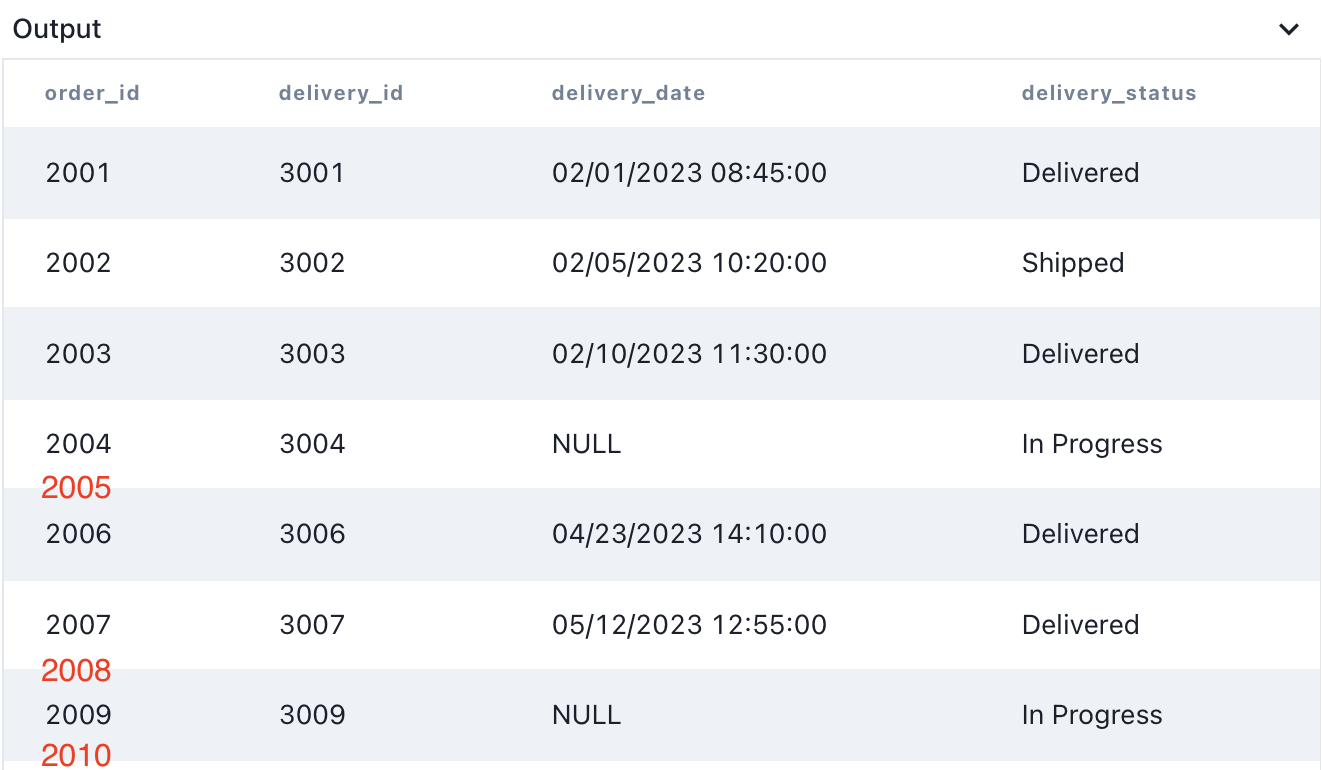Select delivery ID cell 3006
This screenshot has width=1322, height=770.
(312, 534)
